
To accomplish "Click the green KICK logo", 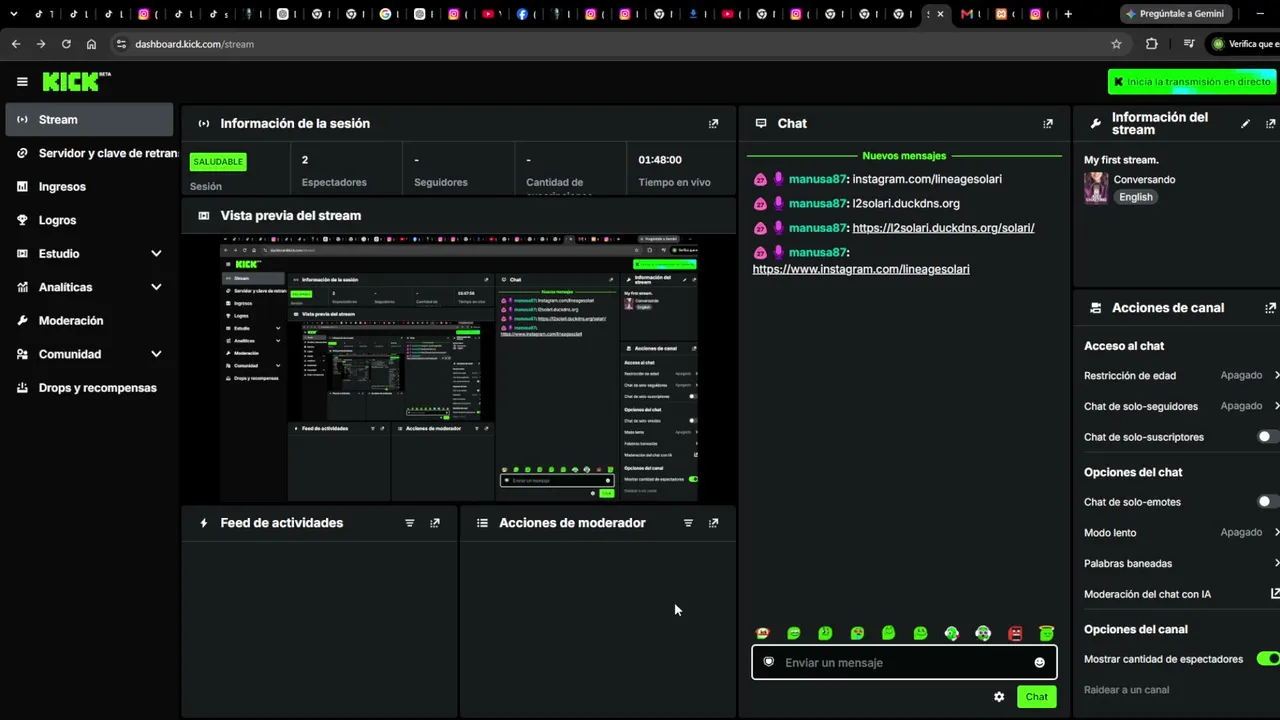I will 76,82.
